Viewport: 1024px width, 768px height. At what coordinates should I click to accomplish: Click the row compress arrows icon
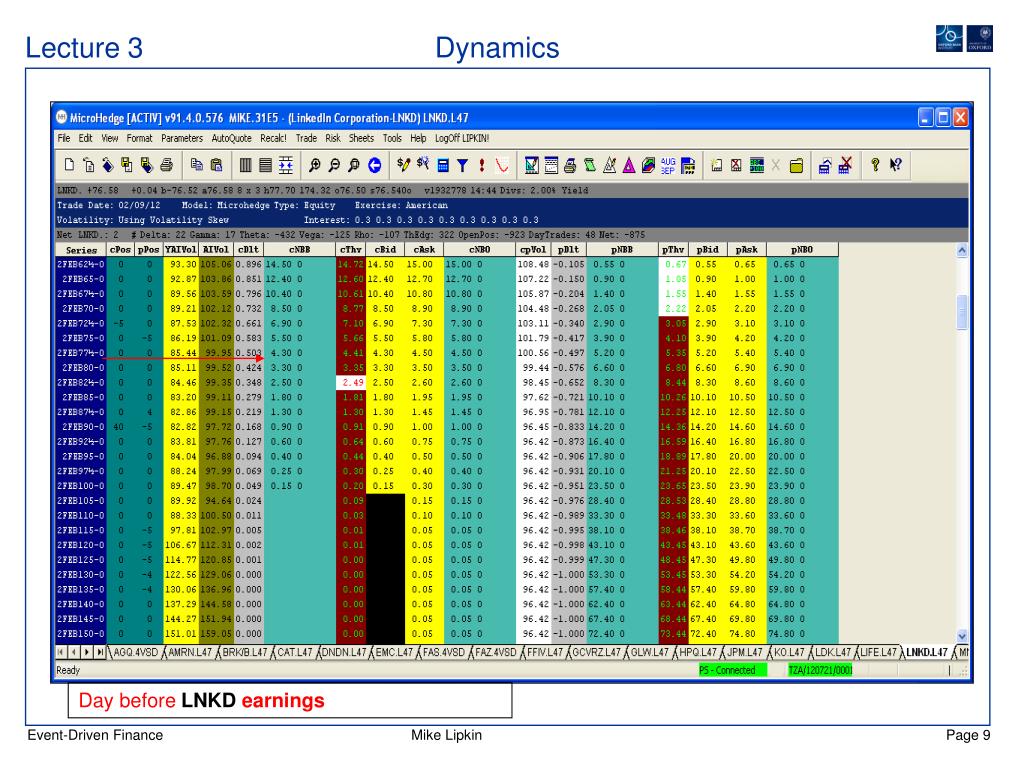click(285, 165)
